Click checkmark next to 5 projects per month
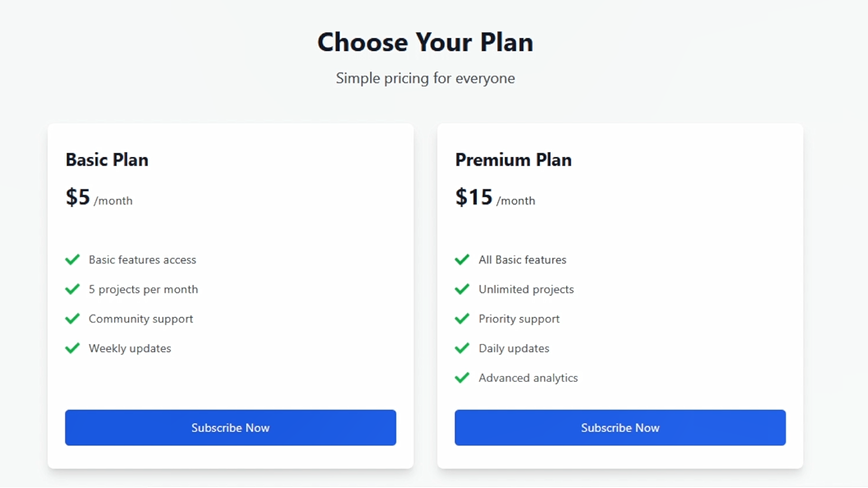The height and width of the screenshot is (488, 868). click(72, 289)
